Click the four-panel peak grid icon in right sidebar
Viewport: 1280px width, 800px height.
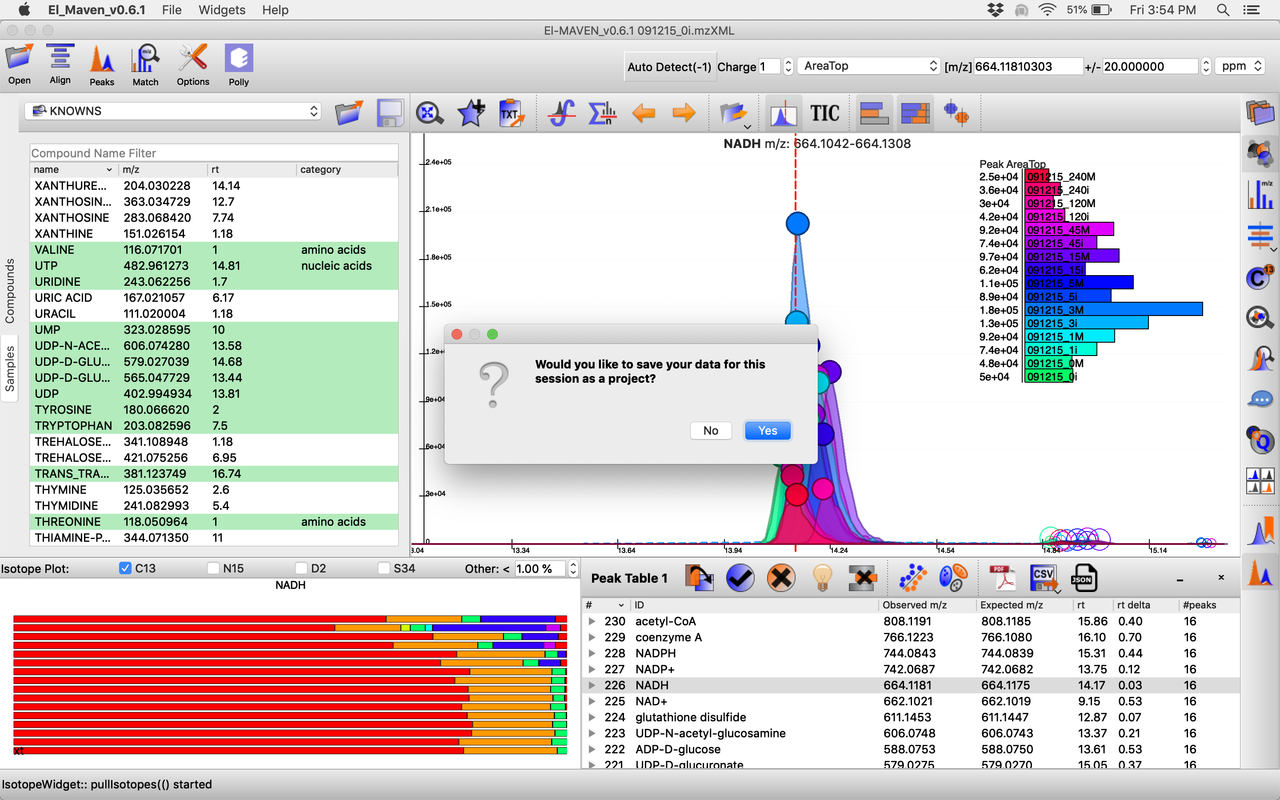coord(1260,481)
